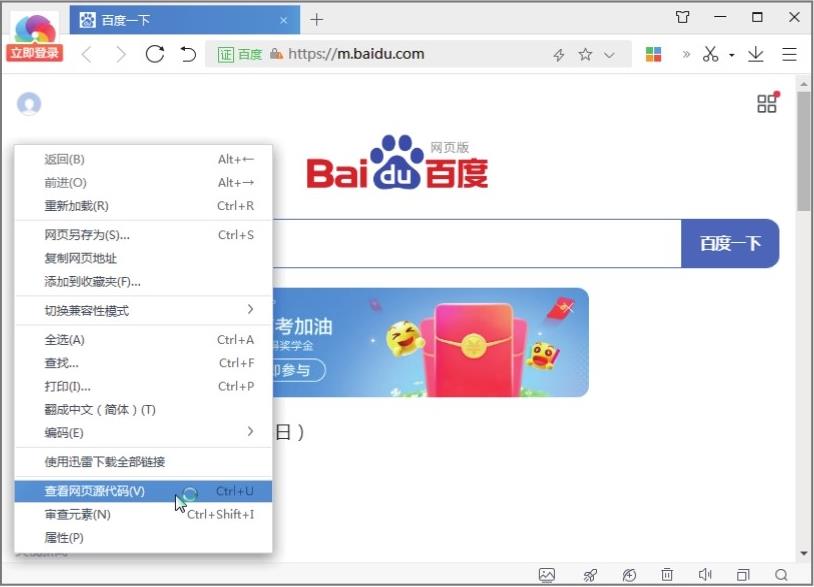The width and height of the screenshot is (814, 587).
Task: Choose 使用迅雷下载全部链接 entry
Action: 143,462
